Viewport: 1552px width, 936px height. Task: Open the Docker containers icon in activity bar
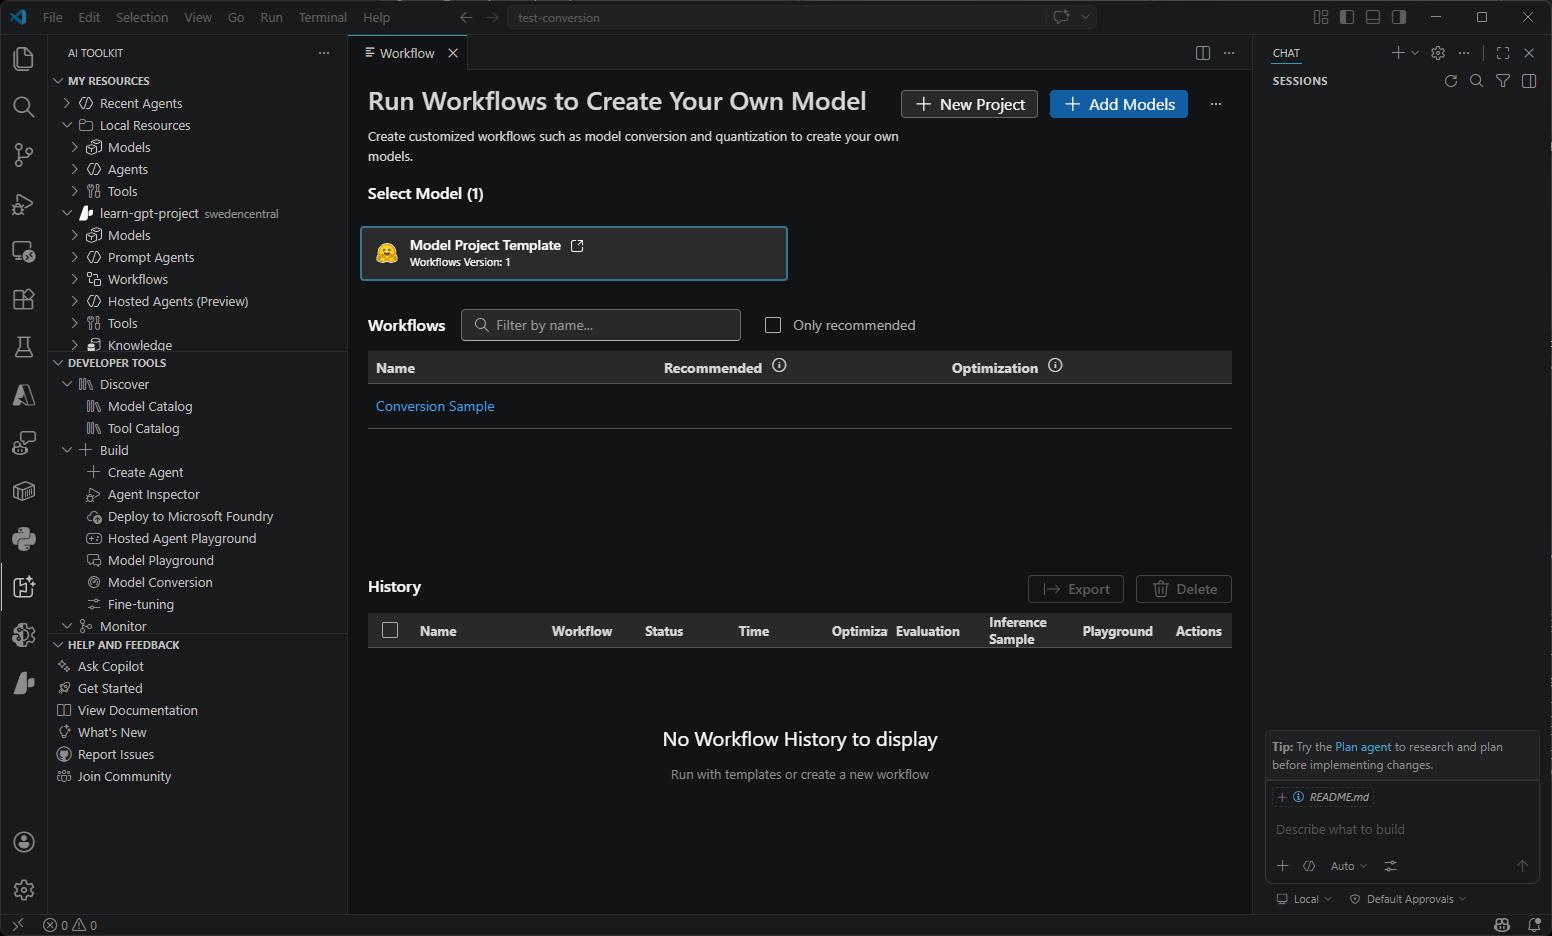tap(24, 491)
